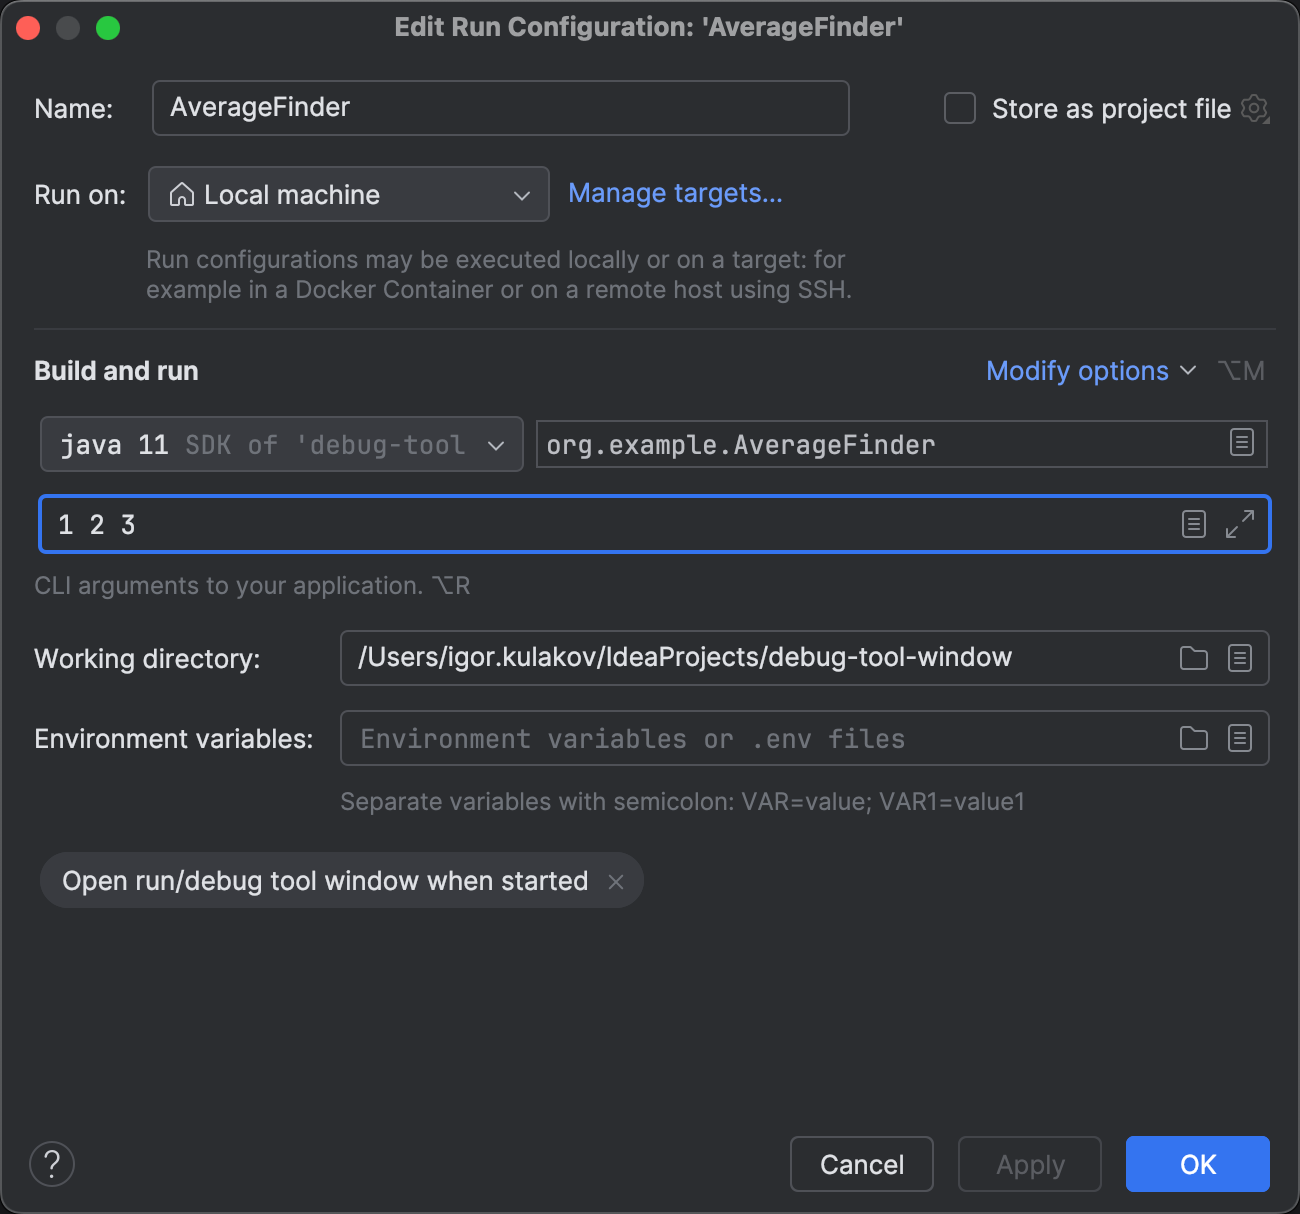Confirm changes with the OK button

pyautogui.click(x=1197, y=1164)
